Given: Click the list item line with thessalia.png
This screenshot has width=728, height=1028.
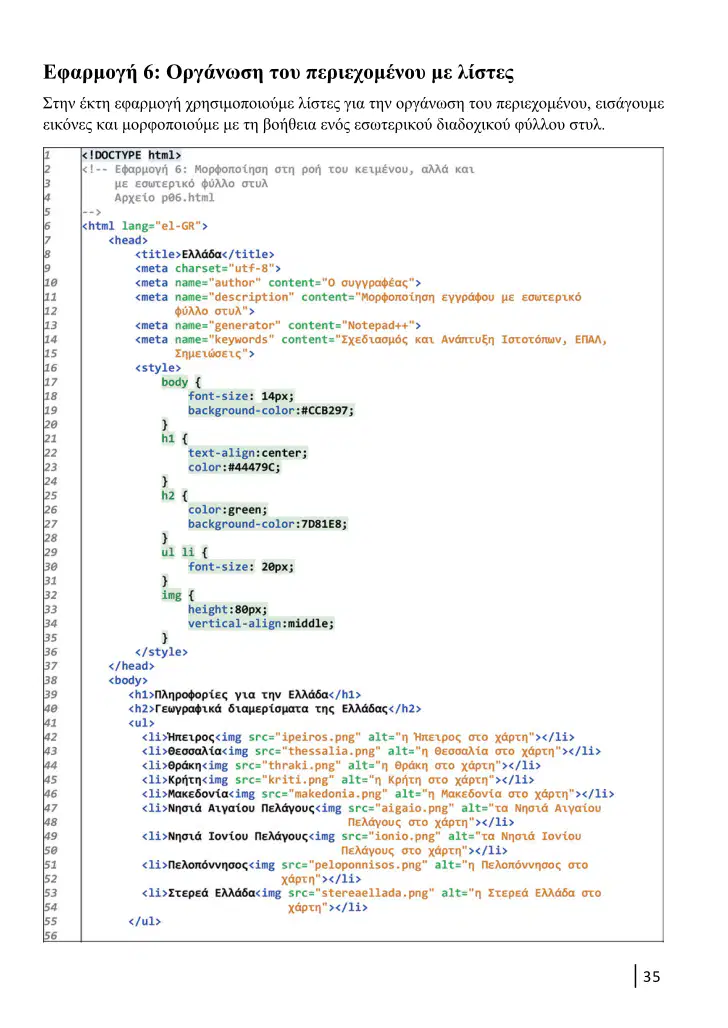Looking at the screenshot, I should point(371,752).
